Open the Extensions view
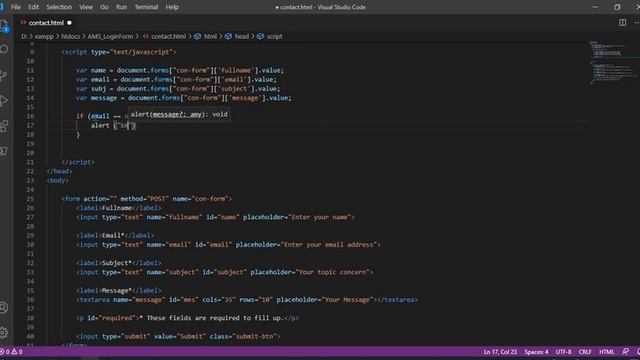This screenshot has height=360, width=640. 4,126
